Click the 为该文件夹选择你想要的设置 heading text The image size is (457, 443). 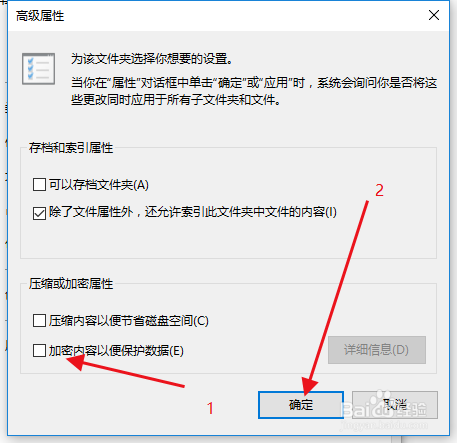coord(152,59)
